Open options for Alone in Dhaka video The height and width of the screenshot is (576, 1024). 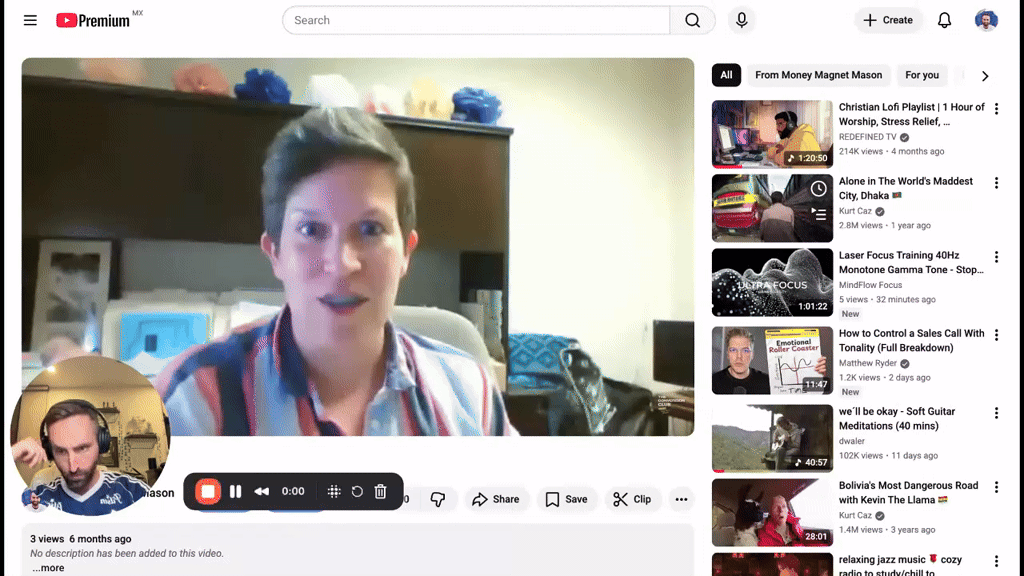click(x=996, y=183)
